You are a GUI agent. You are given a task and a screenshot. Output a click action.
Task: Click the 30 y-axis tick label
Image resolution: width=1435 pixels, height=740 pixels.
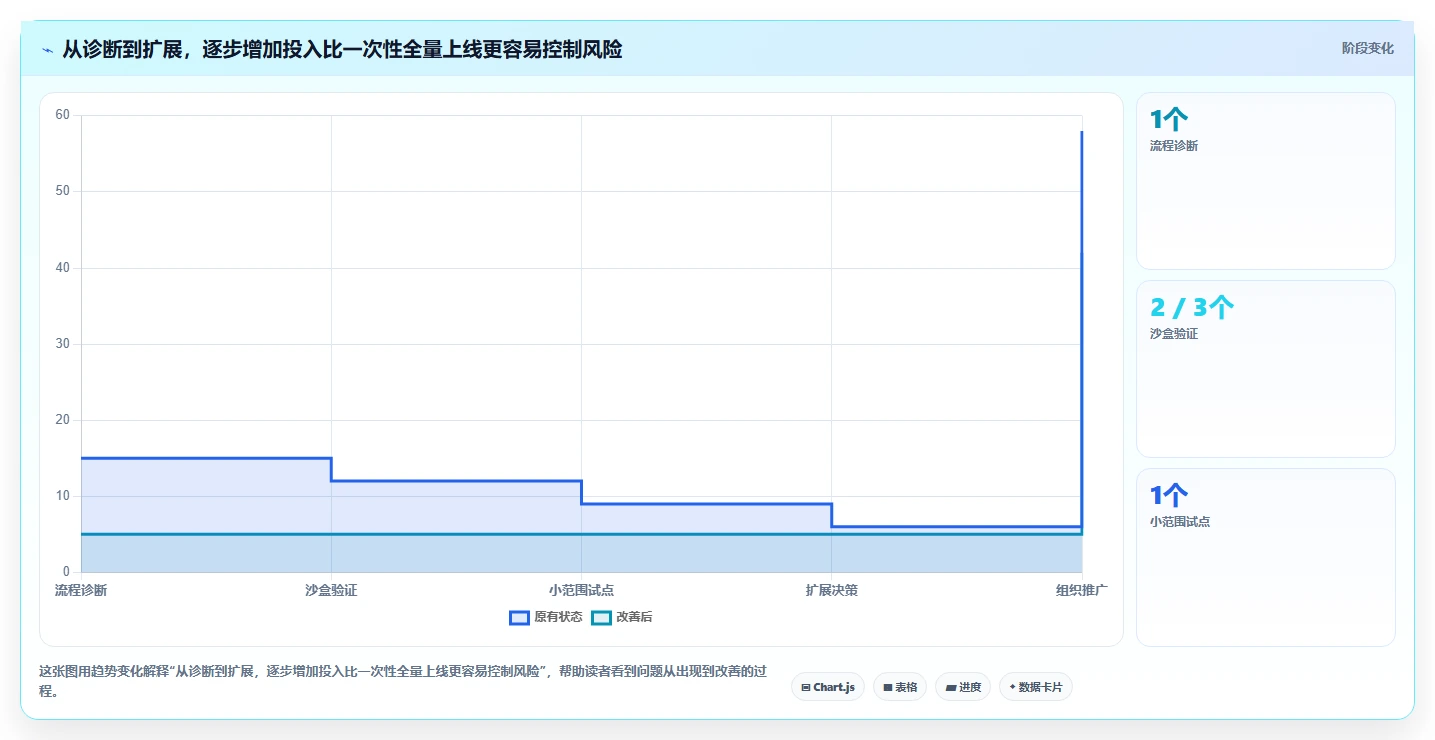point(62,344)
